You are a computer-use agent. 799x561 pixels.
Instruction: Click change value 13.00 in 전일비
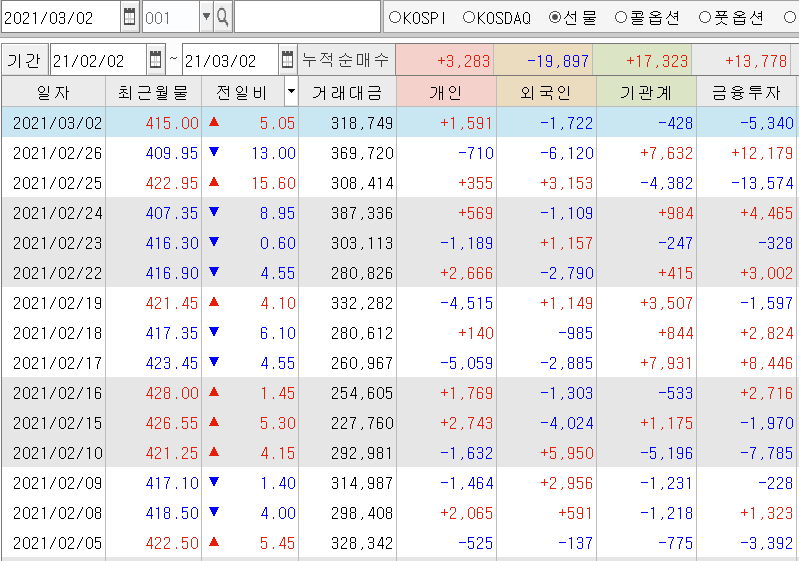274,153
